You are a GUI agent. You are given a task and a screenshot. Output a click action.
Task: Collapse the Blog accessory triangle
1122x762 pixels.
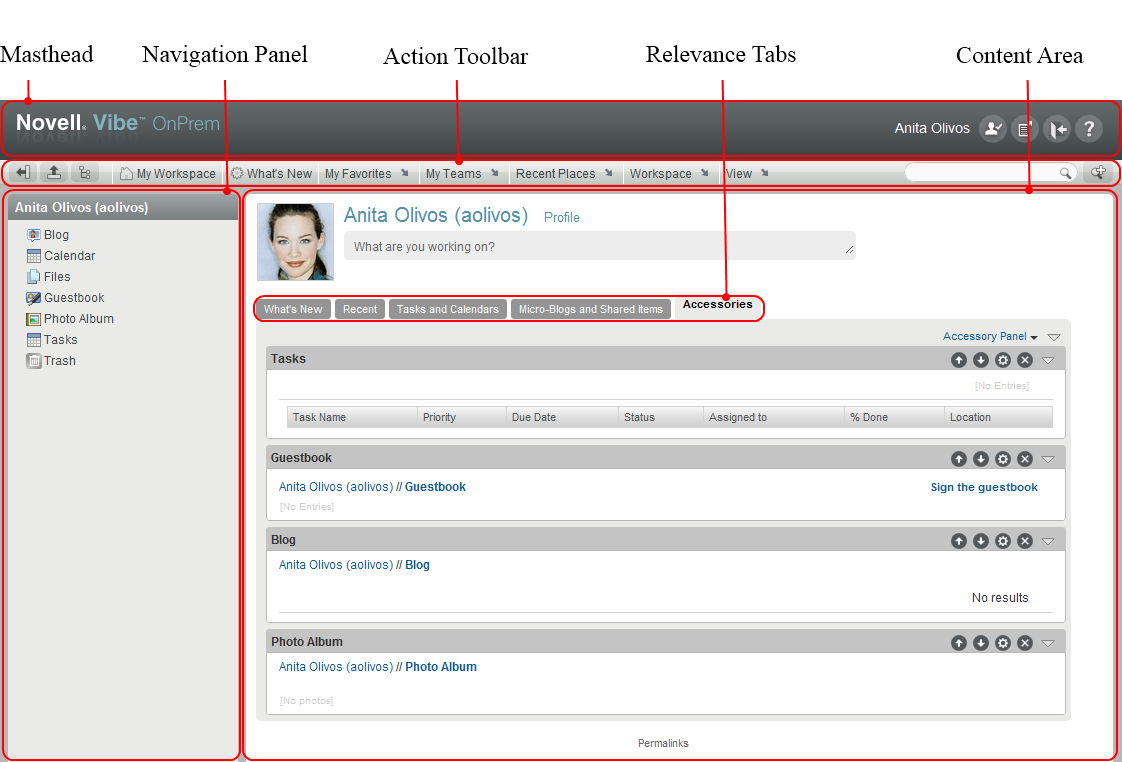pyautogui.click(x=1048, y=542)
